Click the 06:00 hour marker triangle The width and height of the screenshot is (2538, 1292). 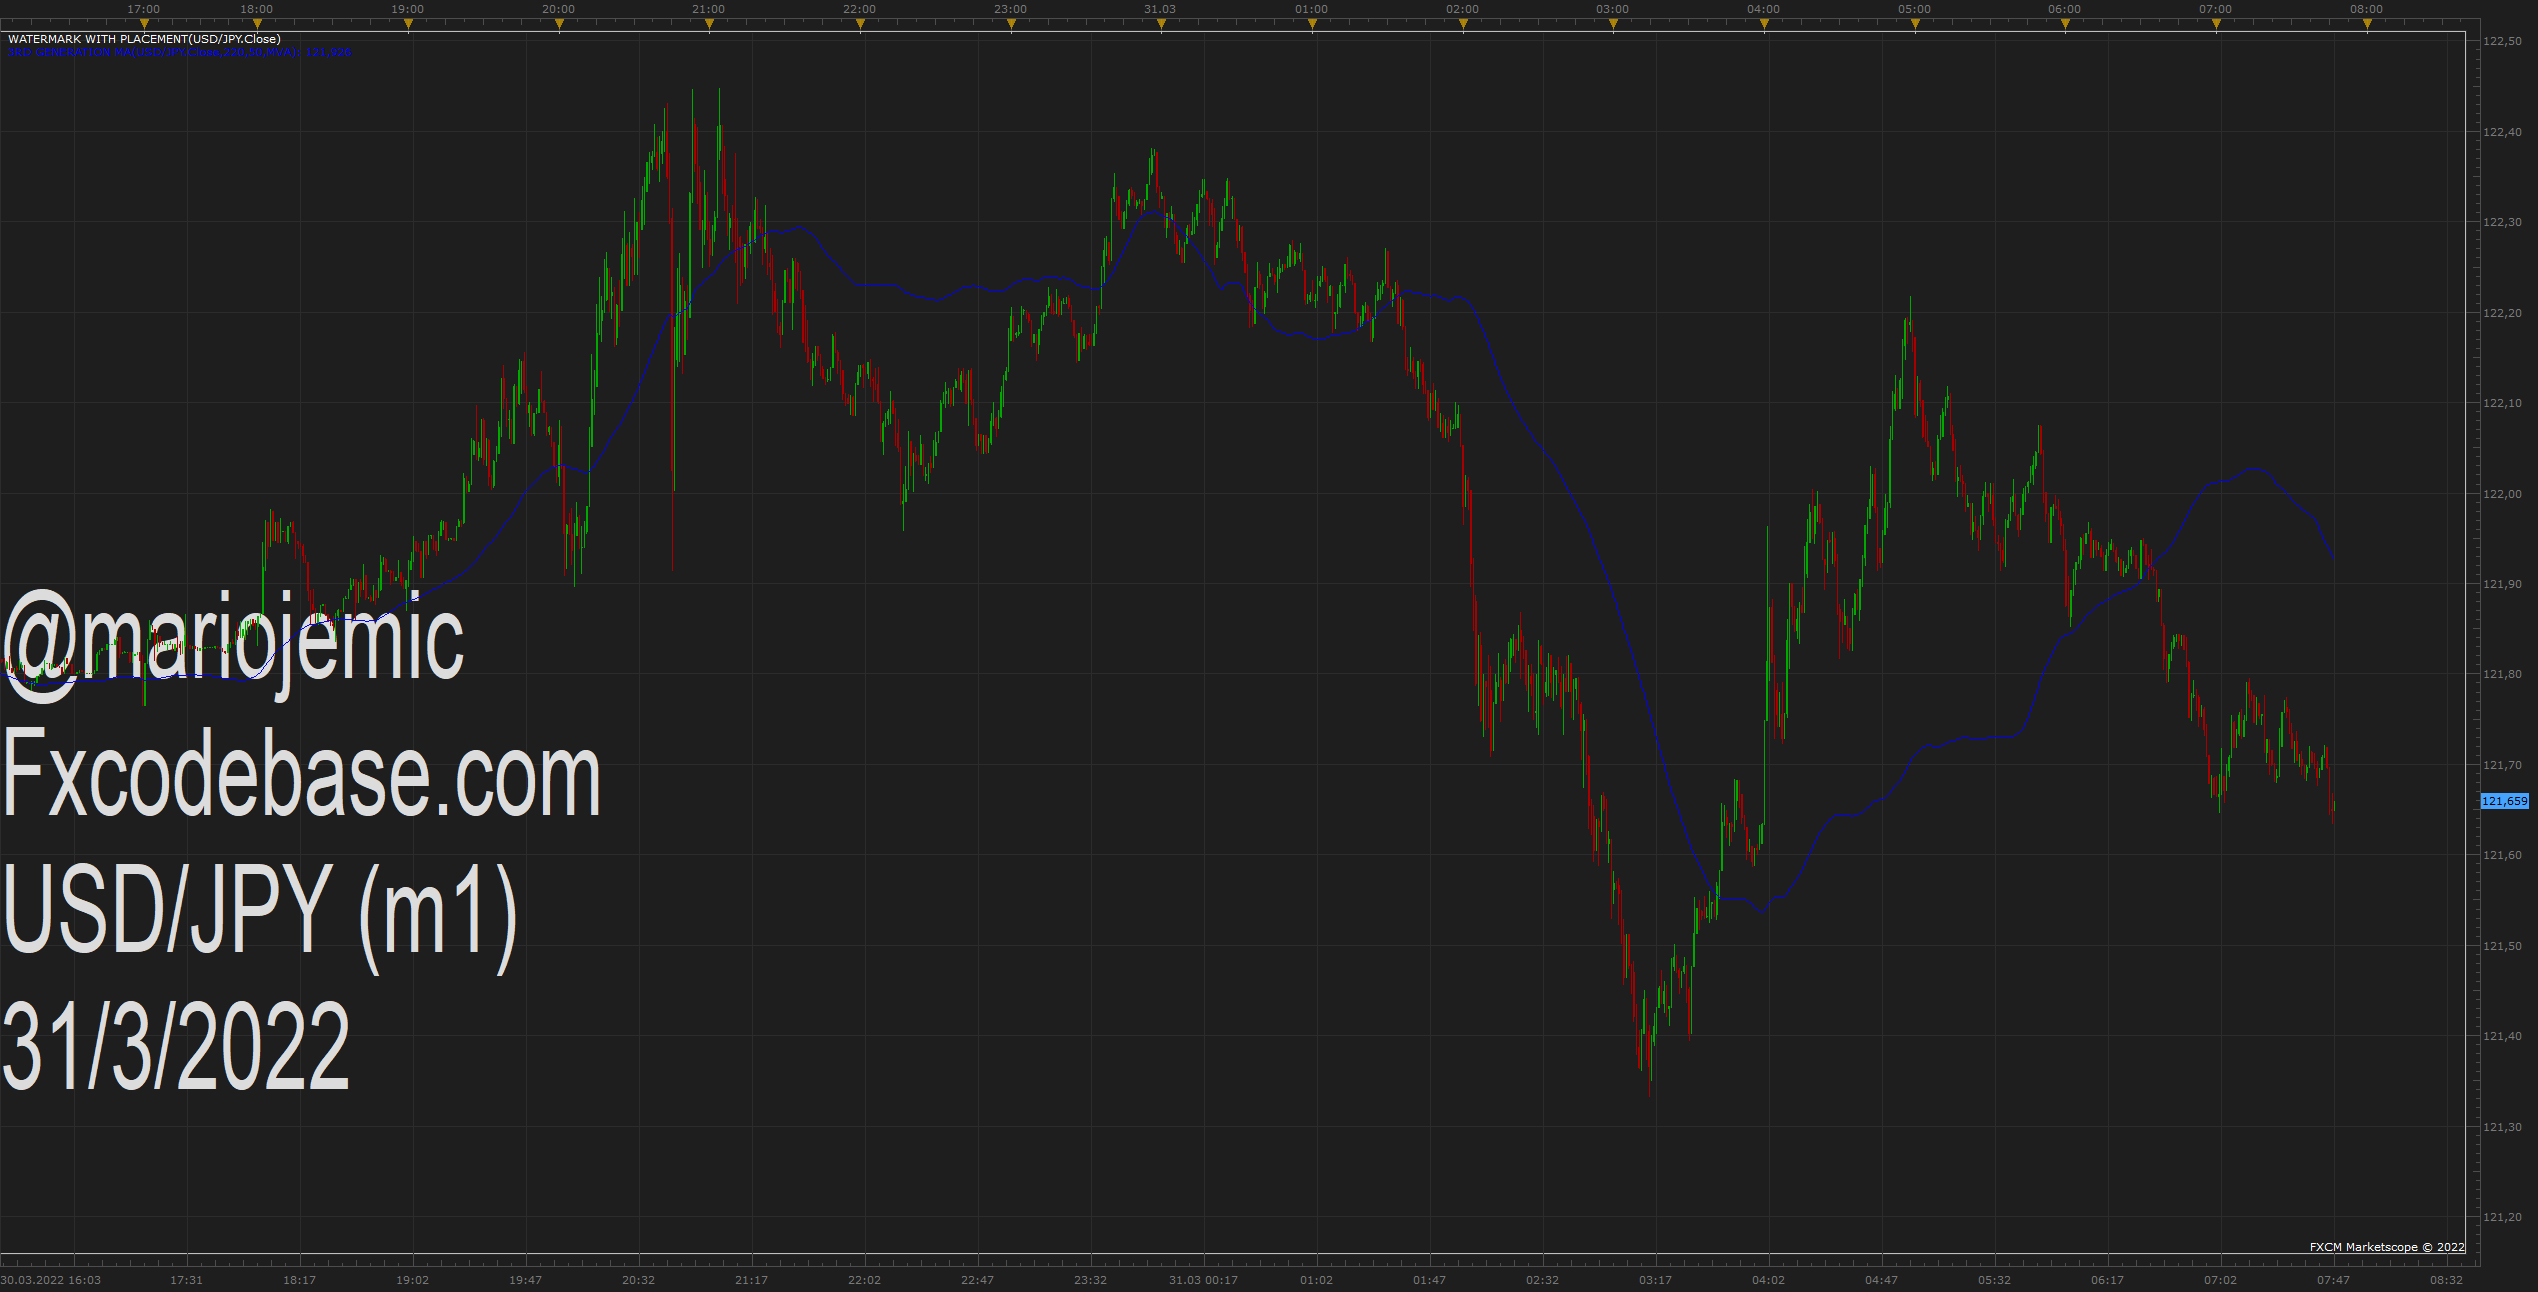[2065, 23]
